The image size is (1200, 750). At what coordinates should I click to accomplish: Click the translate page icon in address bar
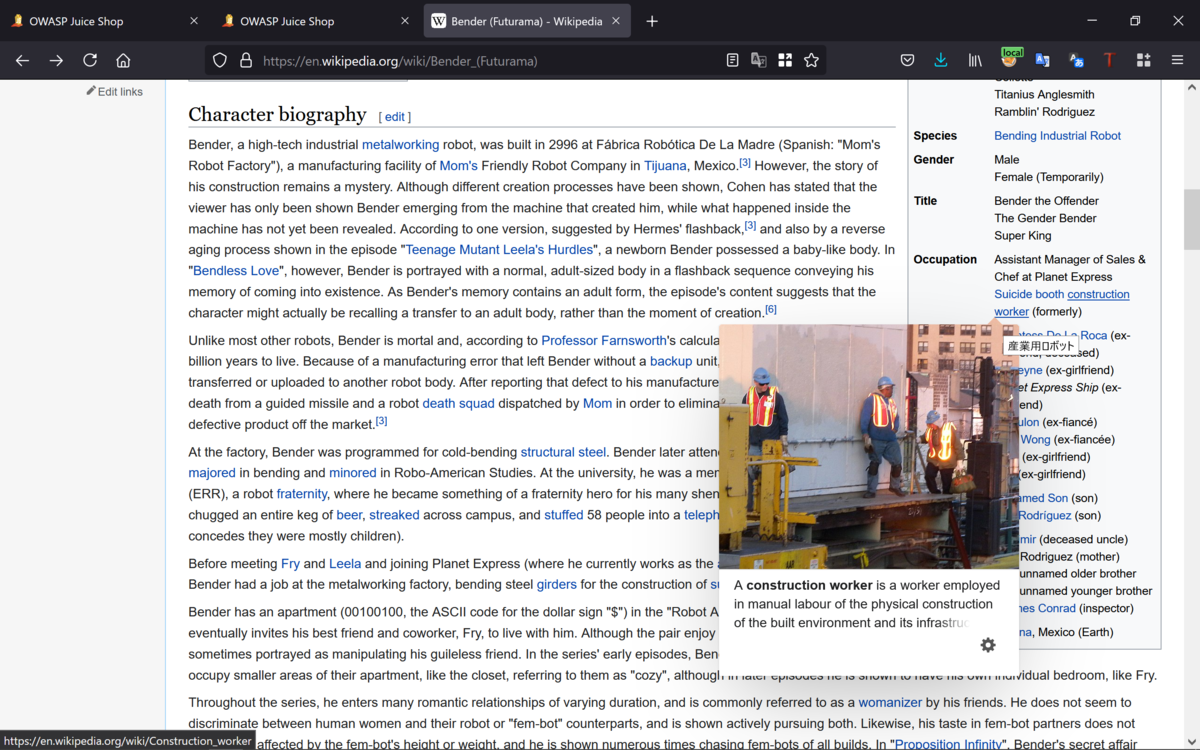[759, 60]
